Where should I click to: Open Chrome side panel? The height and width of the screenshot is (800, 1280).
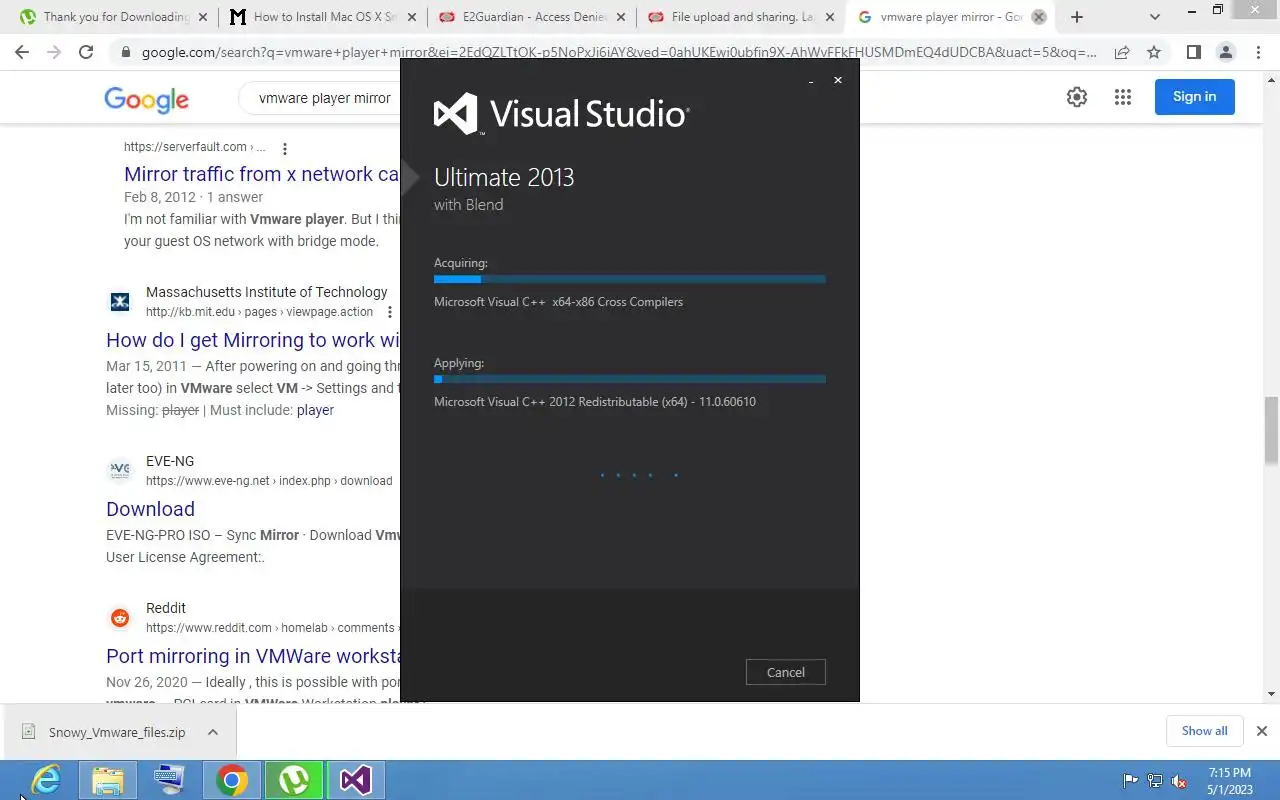1193,52
